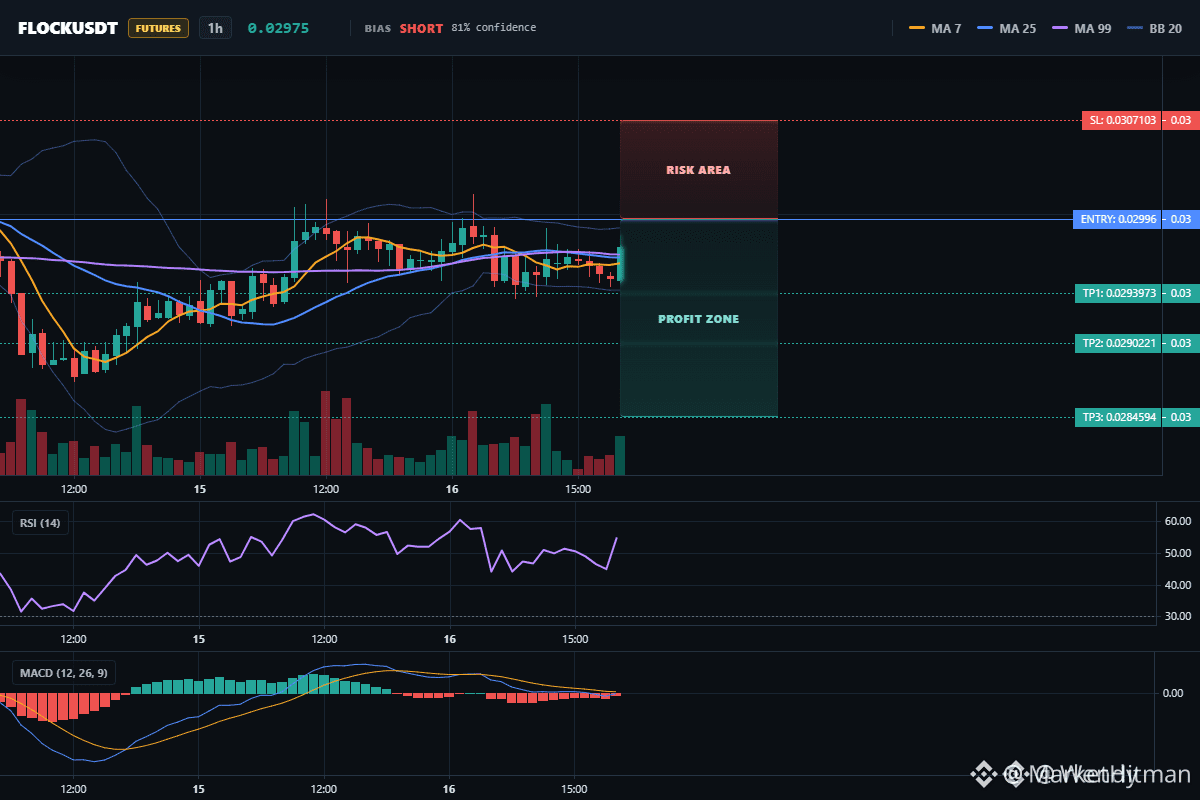Click the TP1: 0.0293973 target label
The image size is (1200, 800).
click(1135, 293)
